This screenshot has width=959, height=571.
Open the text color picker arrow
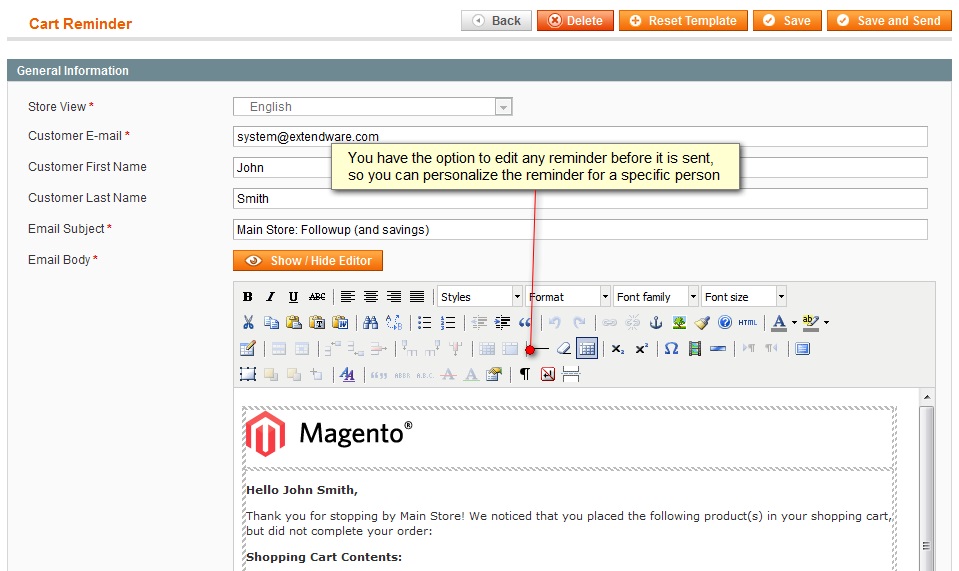[x=794, y=323]
